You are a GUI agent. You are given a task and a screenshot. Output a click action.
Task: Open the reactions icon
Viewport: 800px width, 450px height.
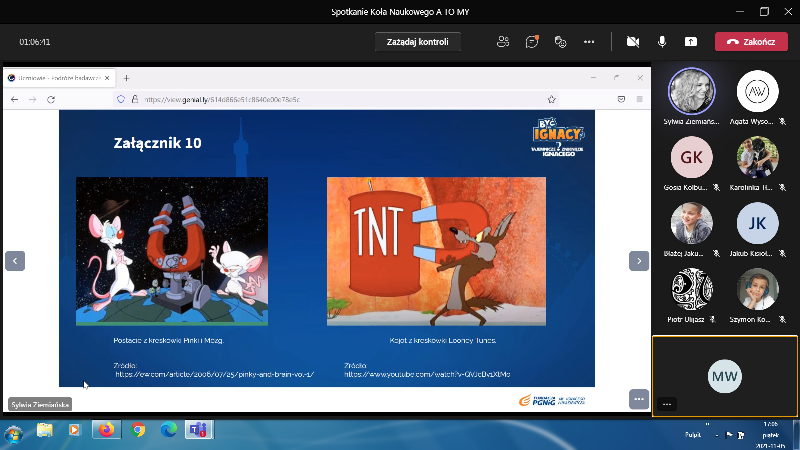point(560,42)
